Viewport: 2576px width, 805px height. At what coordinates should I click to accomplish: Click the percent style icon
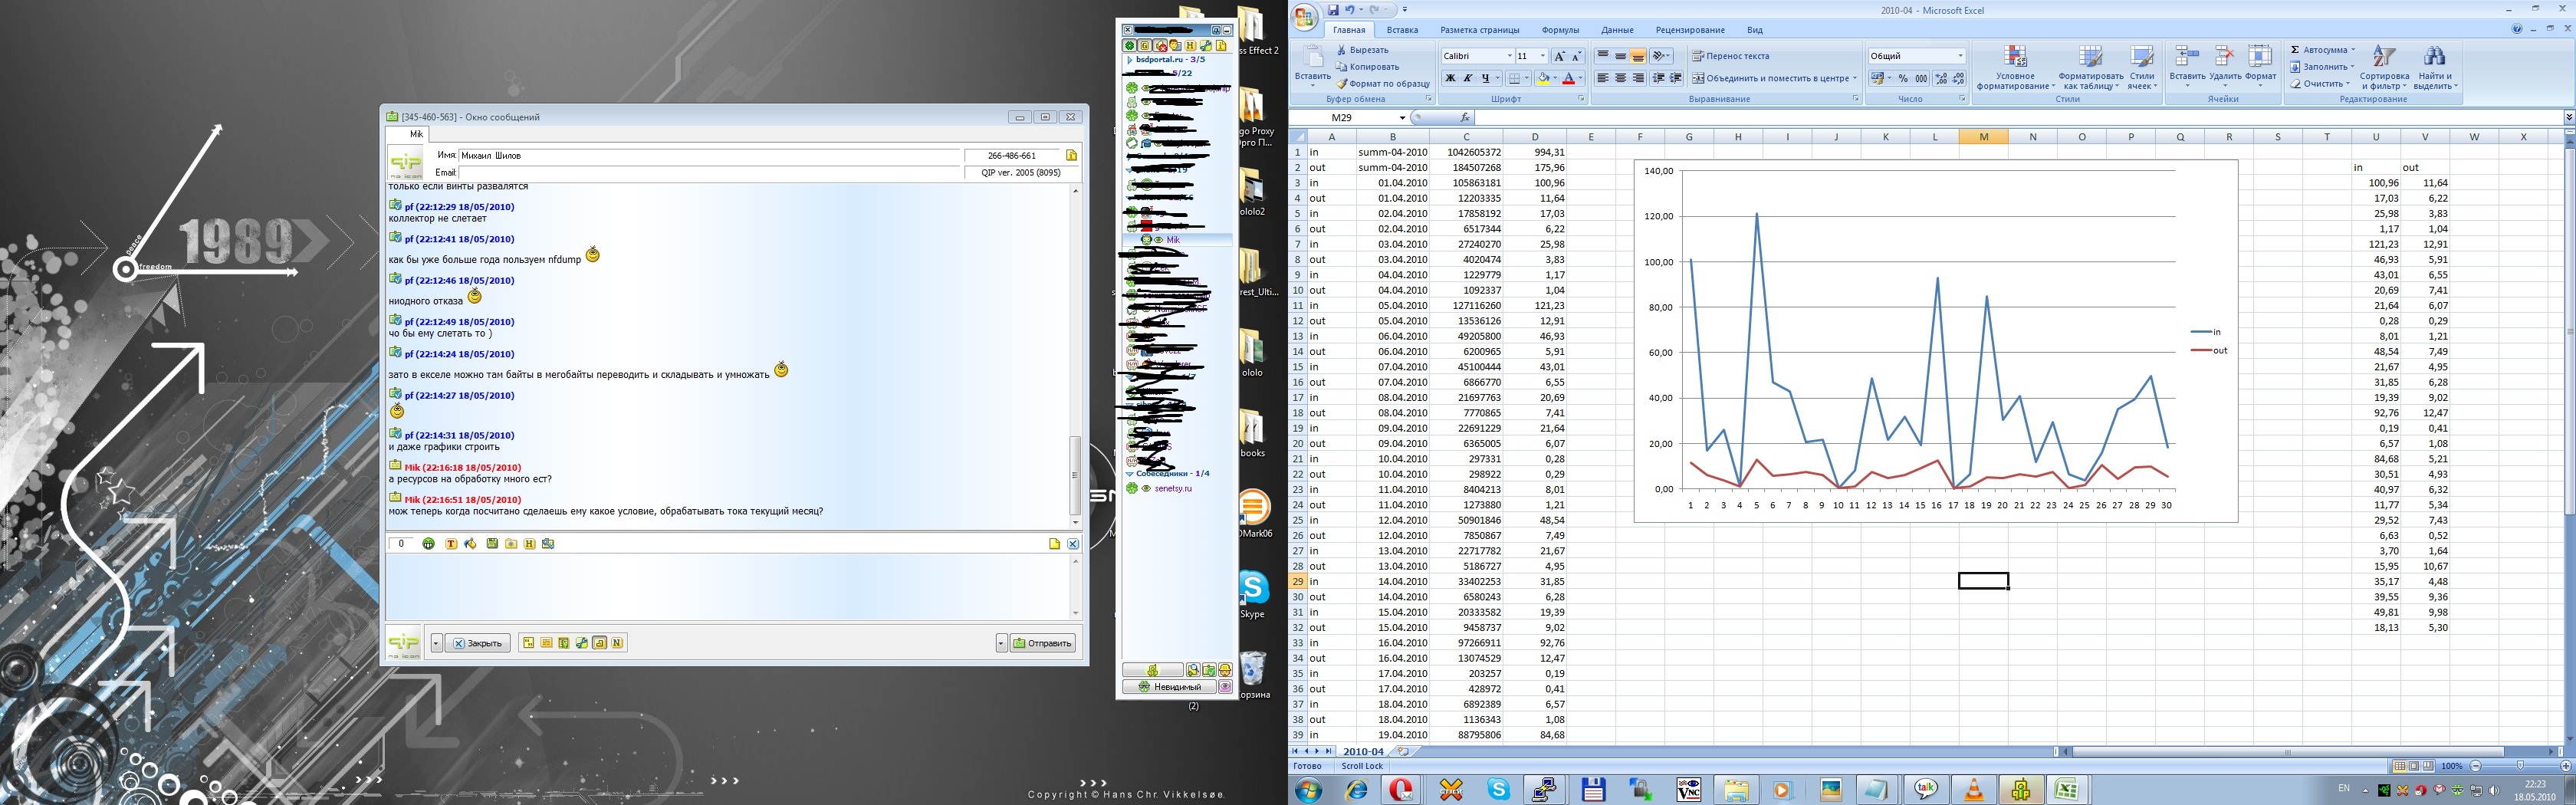[x=1903, y=78]
